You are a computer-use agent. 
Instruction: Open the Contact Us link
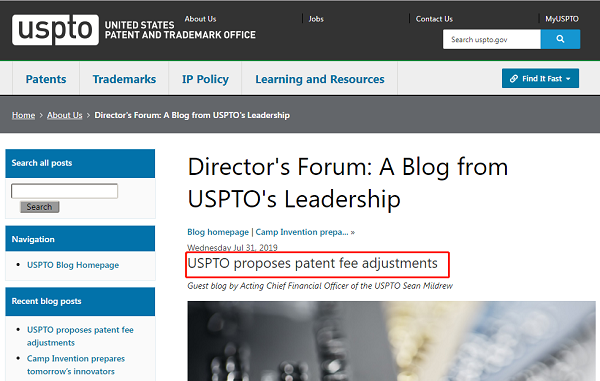434,19
